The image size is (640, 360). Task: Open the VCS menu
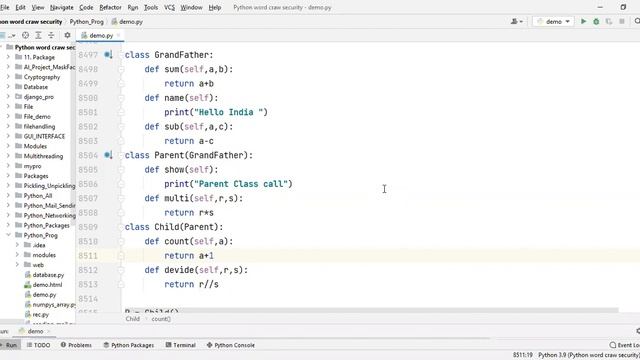[169, 7]
